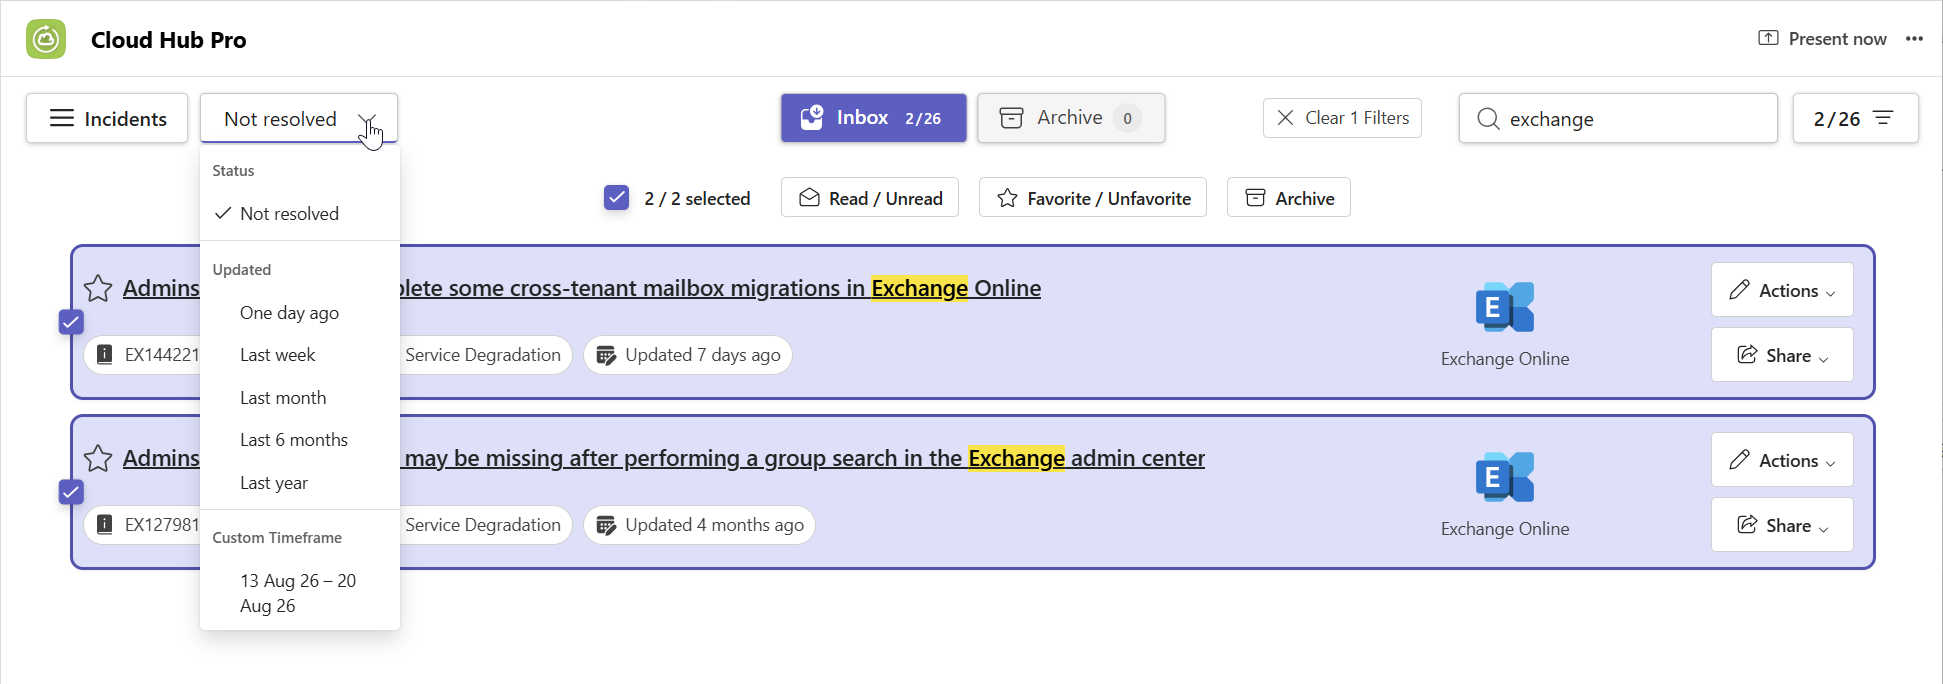Click the Cloud Hub Pro app logo
Image resolution: width=1943 pixels, height=684 pixels.
[x=46, y=39]
